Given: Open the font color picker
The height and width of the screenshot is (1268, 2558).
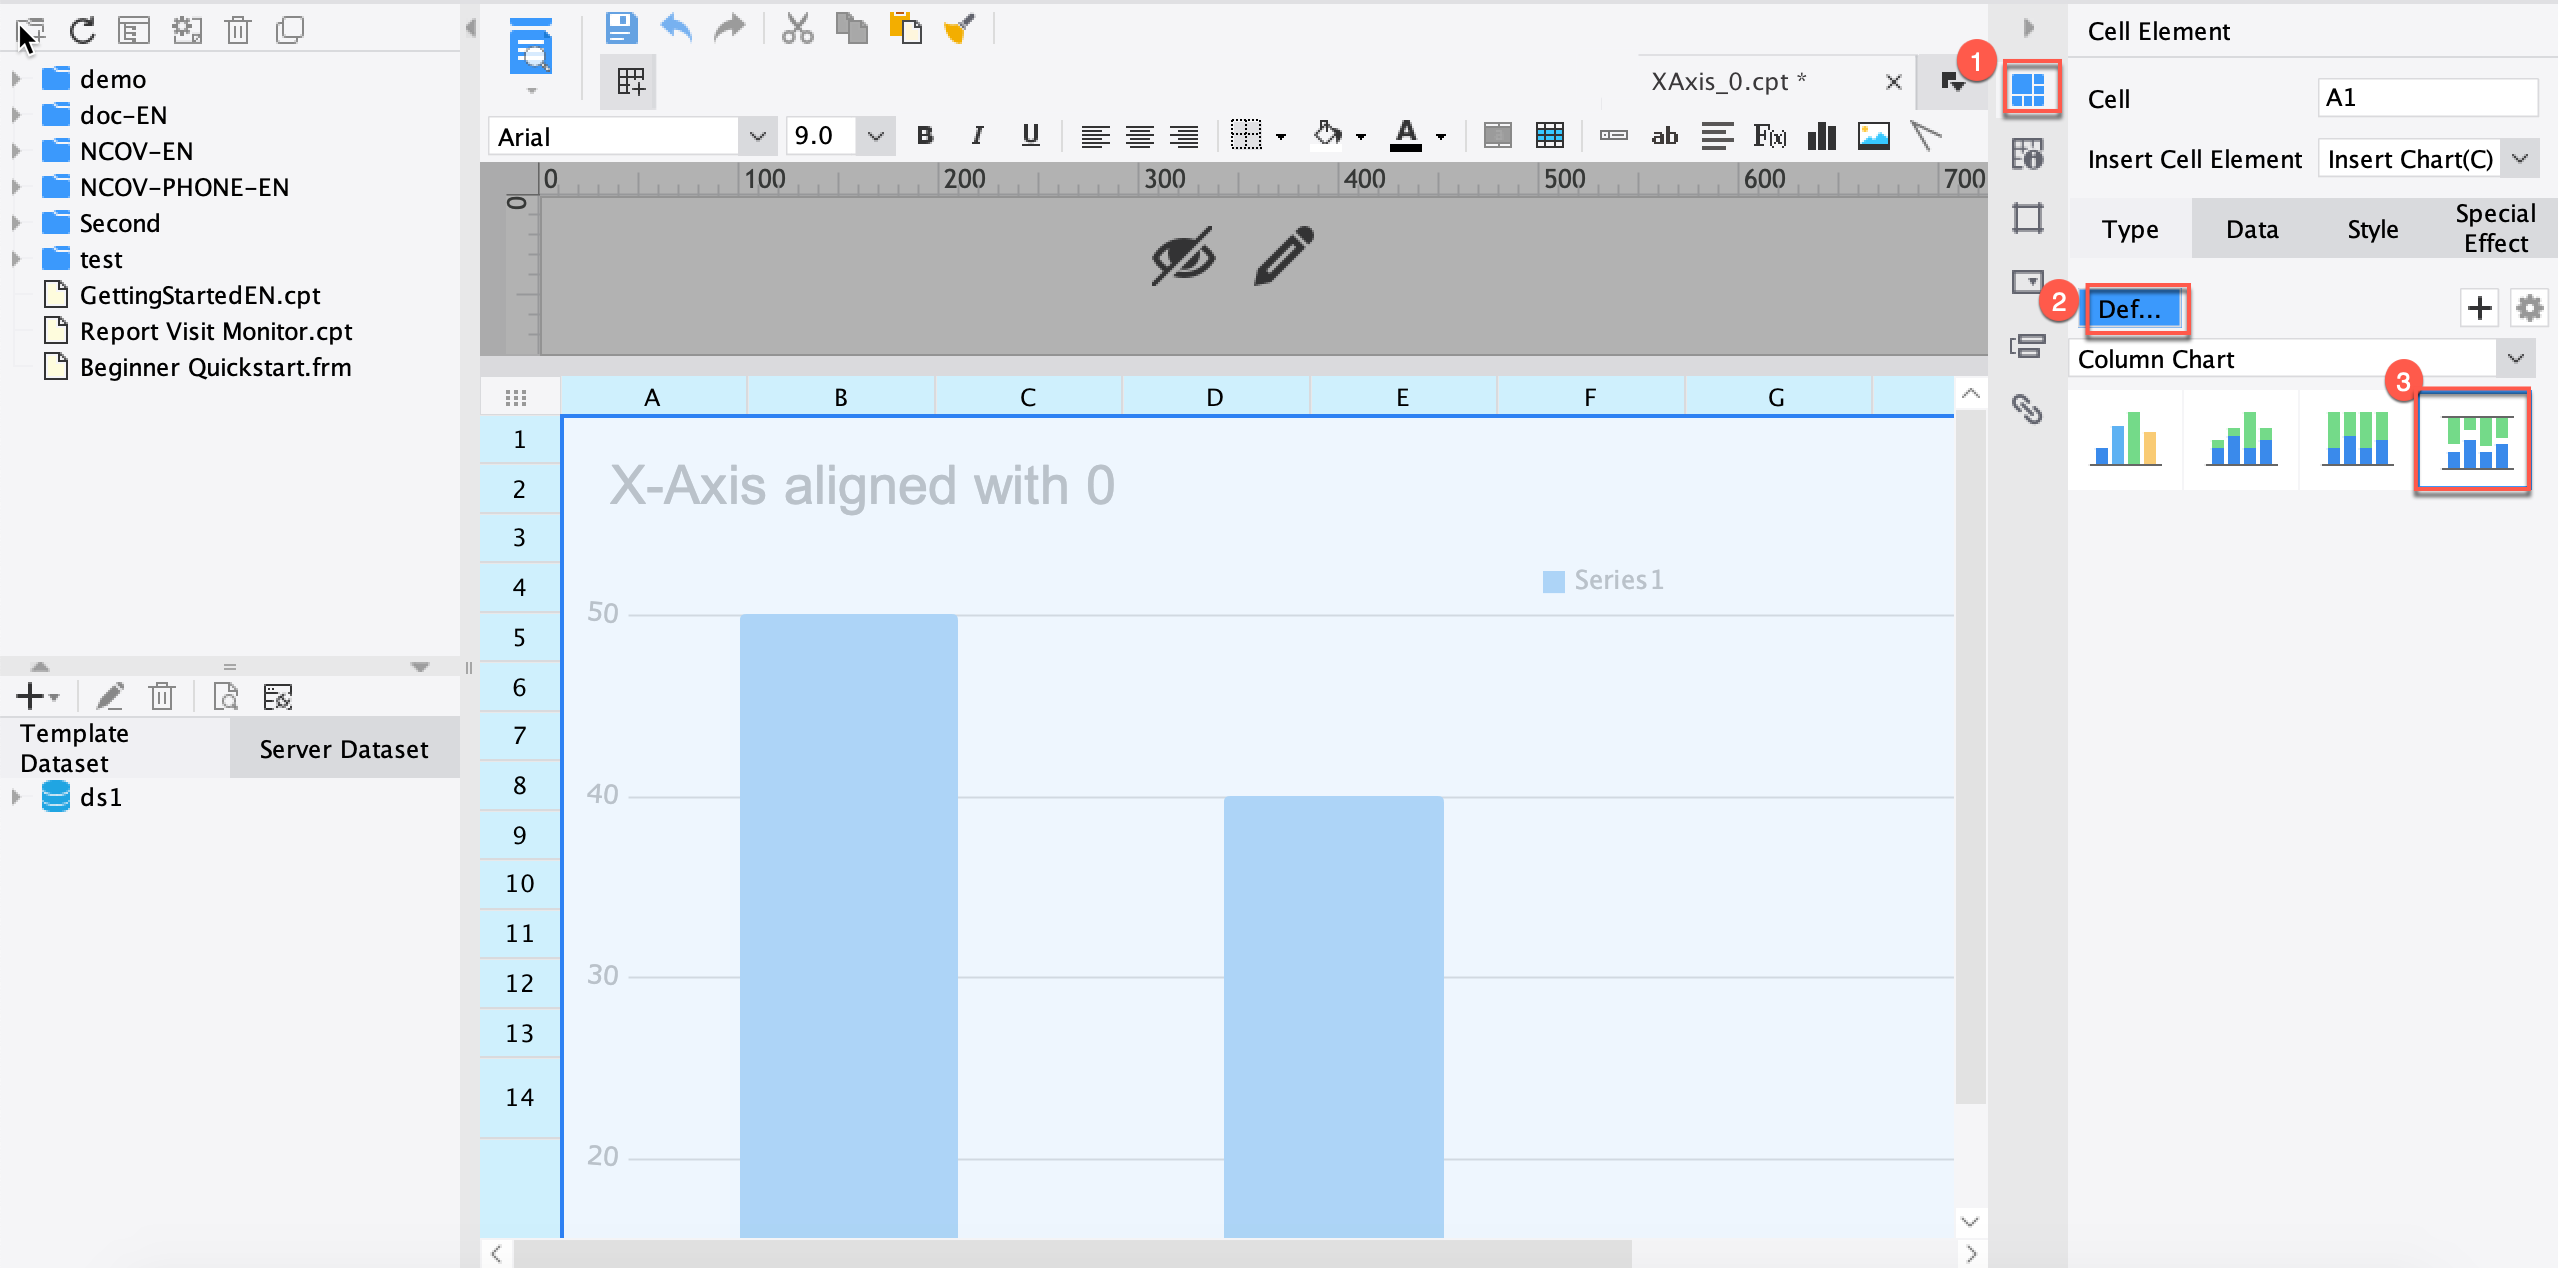Looking at the screenshot, I should pyautogui.click(x=1406, y=136).
